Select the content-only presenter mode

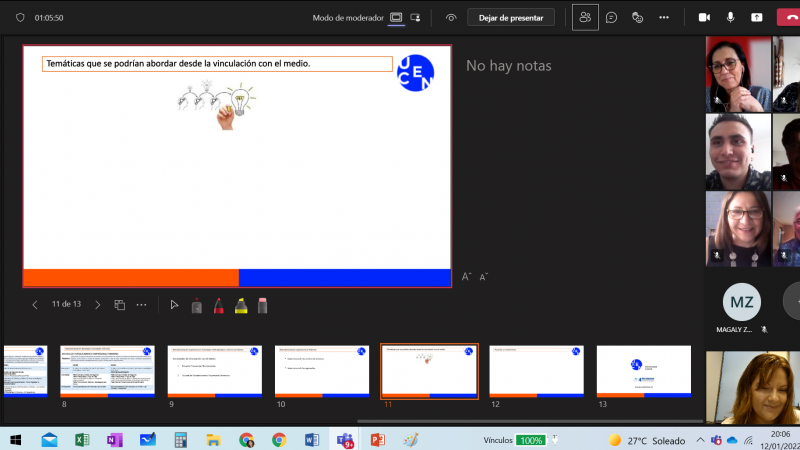[x=397, y=17]
